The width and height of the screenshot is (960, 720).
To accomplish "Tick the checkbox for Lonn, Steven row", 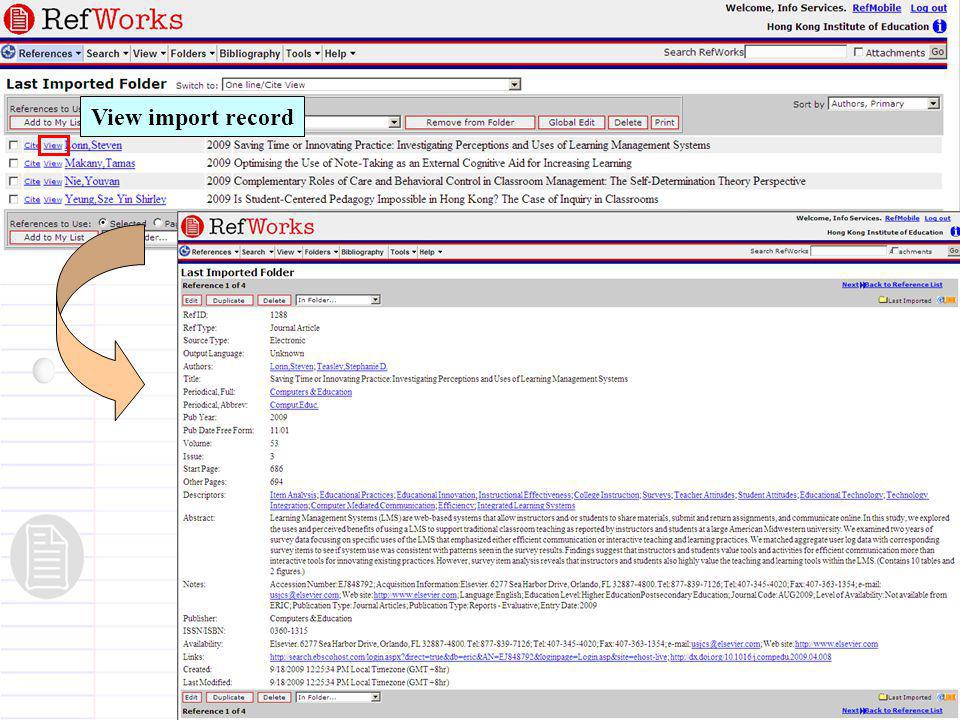I will tap(13, 145).
